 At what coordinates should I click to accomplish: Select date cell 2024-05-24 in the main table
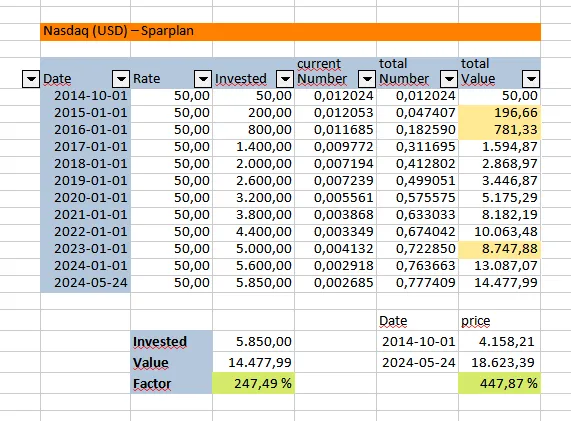click(x=85, y=283)
